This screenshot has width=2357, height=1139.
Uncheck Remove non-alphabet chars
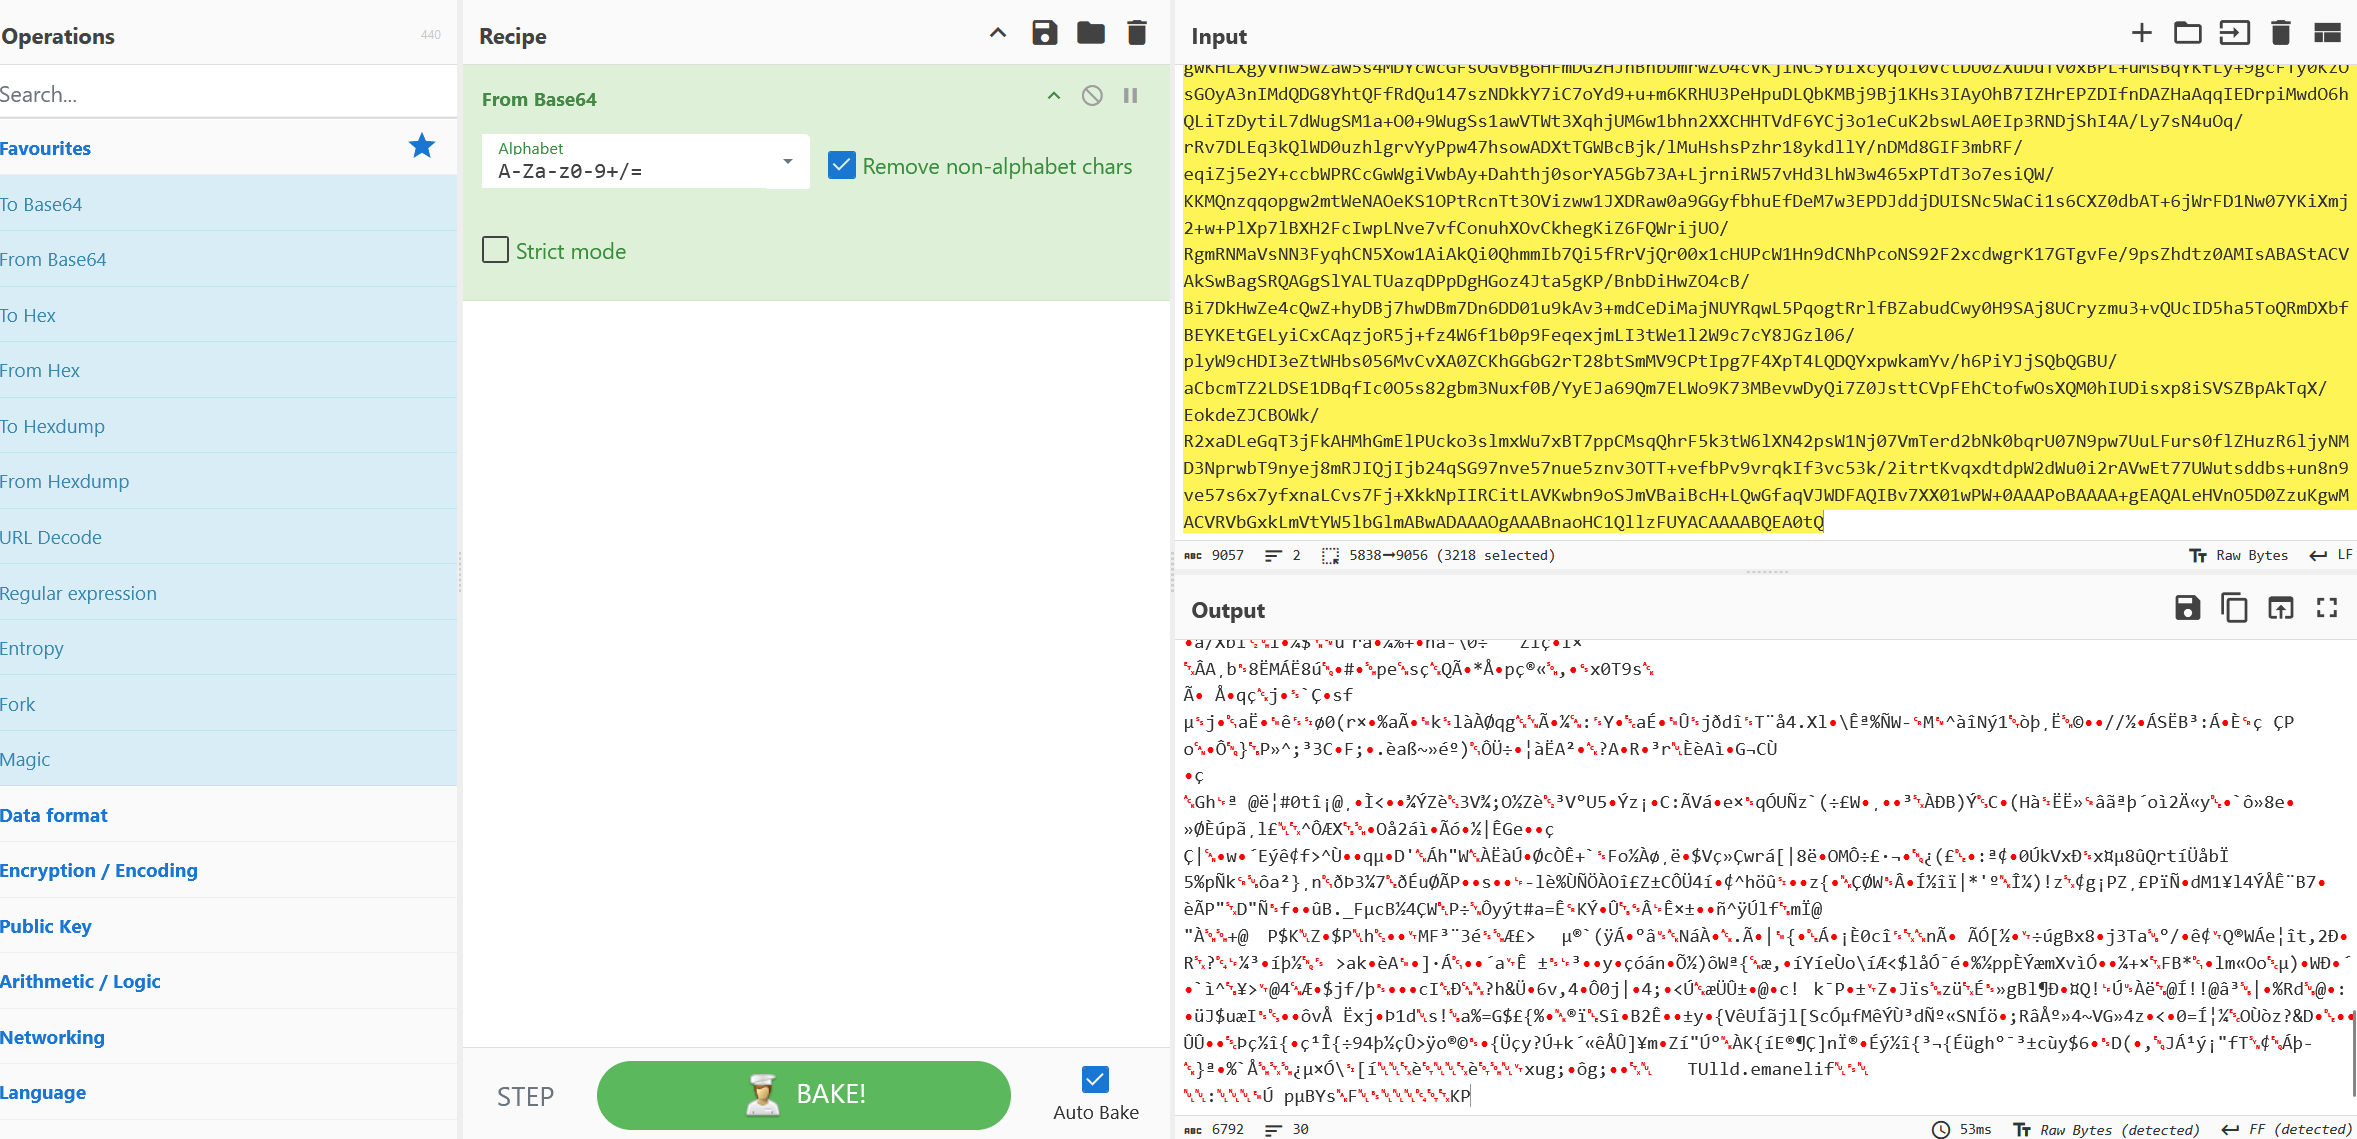841,166
